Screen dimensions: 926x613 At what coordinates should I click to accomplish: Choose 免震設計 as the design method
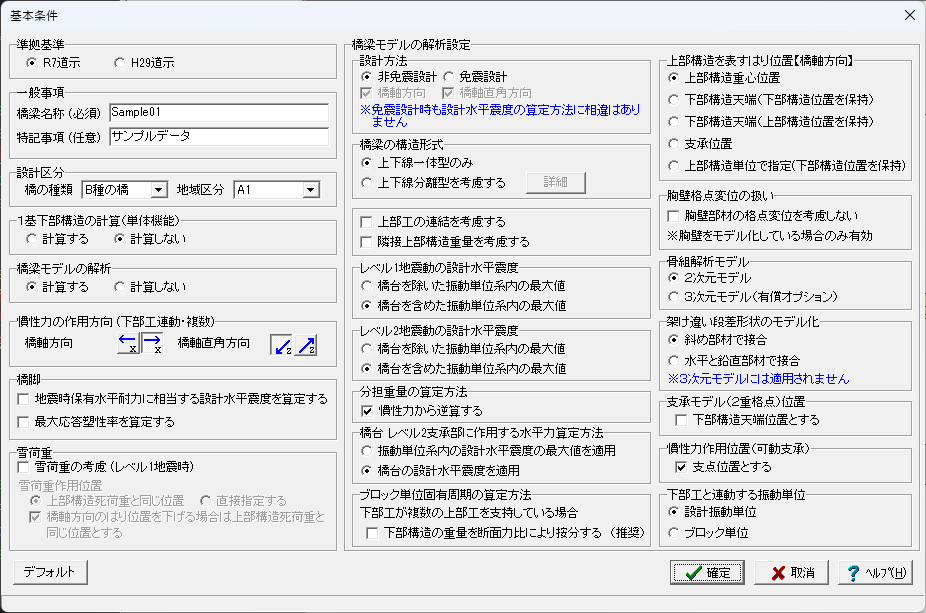point(449,77)
